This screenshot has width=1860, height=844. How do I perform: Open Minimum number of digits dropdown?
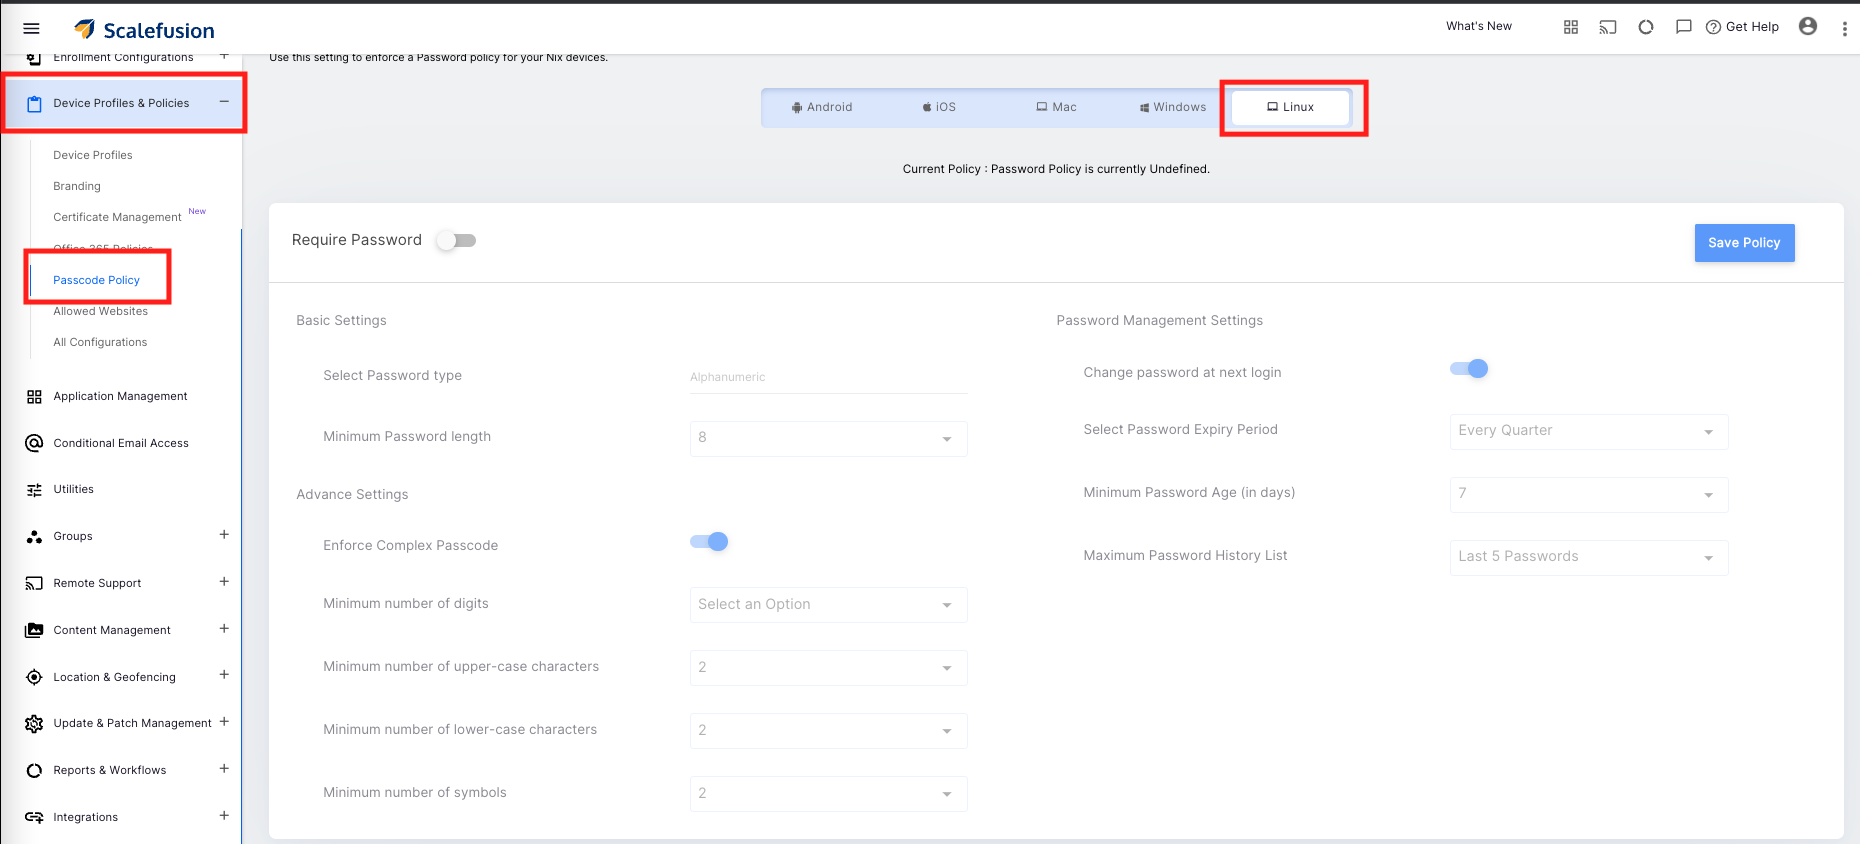tap(828, 605)
